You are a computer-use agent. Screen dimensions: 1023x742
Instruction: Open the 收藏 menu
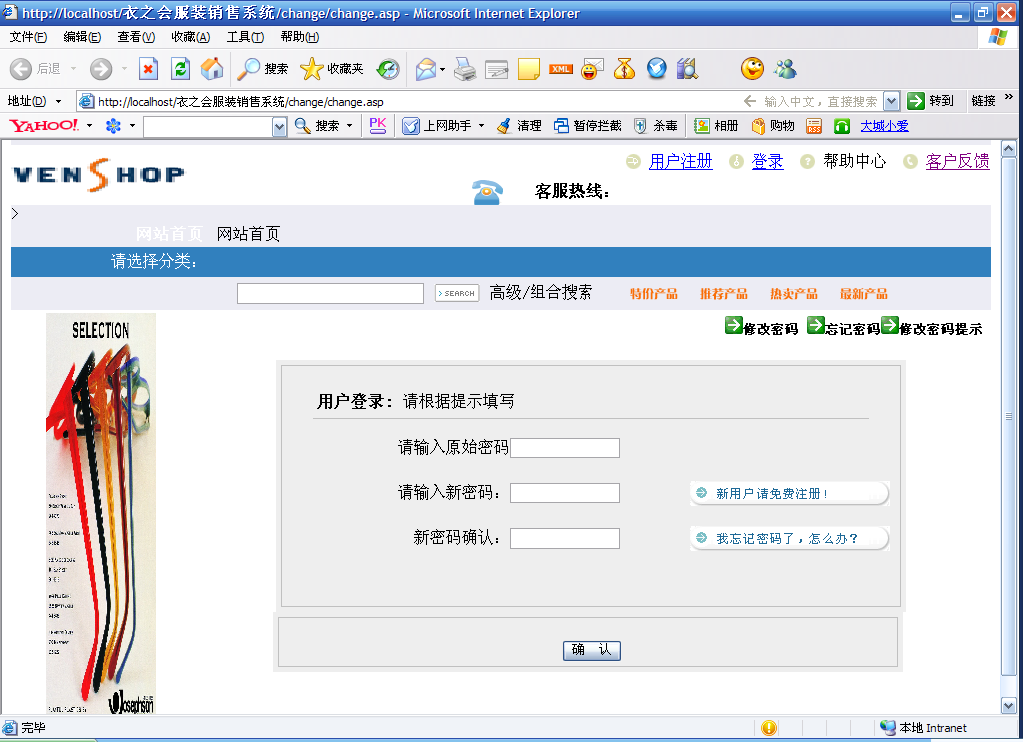[191, 37]
